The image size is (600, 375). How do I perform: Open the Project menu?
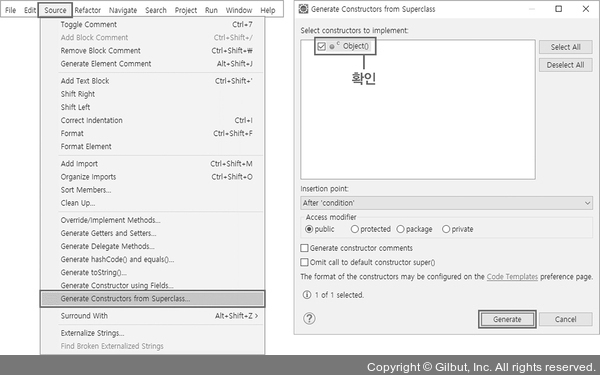[186, 10]
